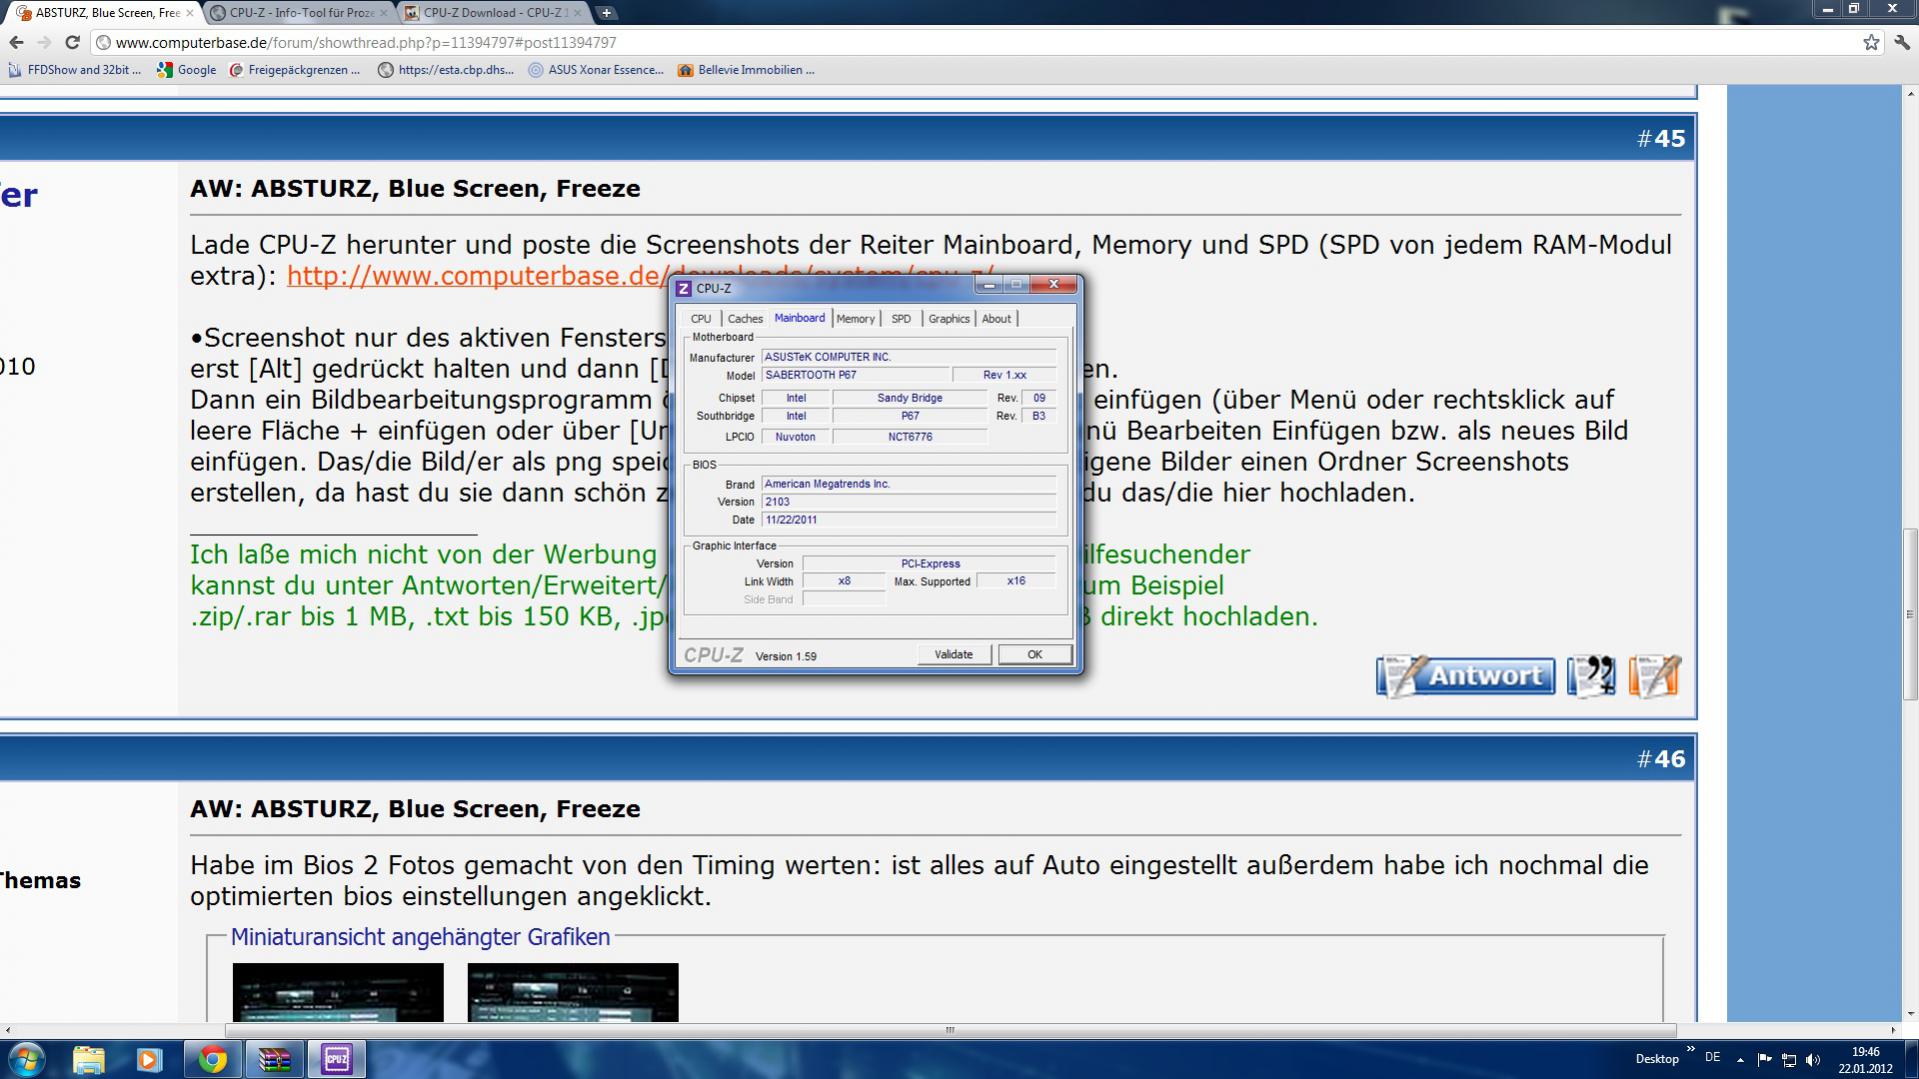Close the CPU-Z Info-Tool browser tab
The width and height of the screenshot is (1919, 1079).
(383, 13)
